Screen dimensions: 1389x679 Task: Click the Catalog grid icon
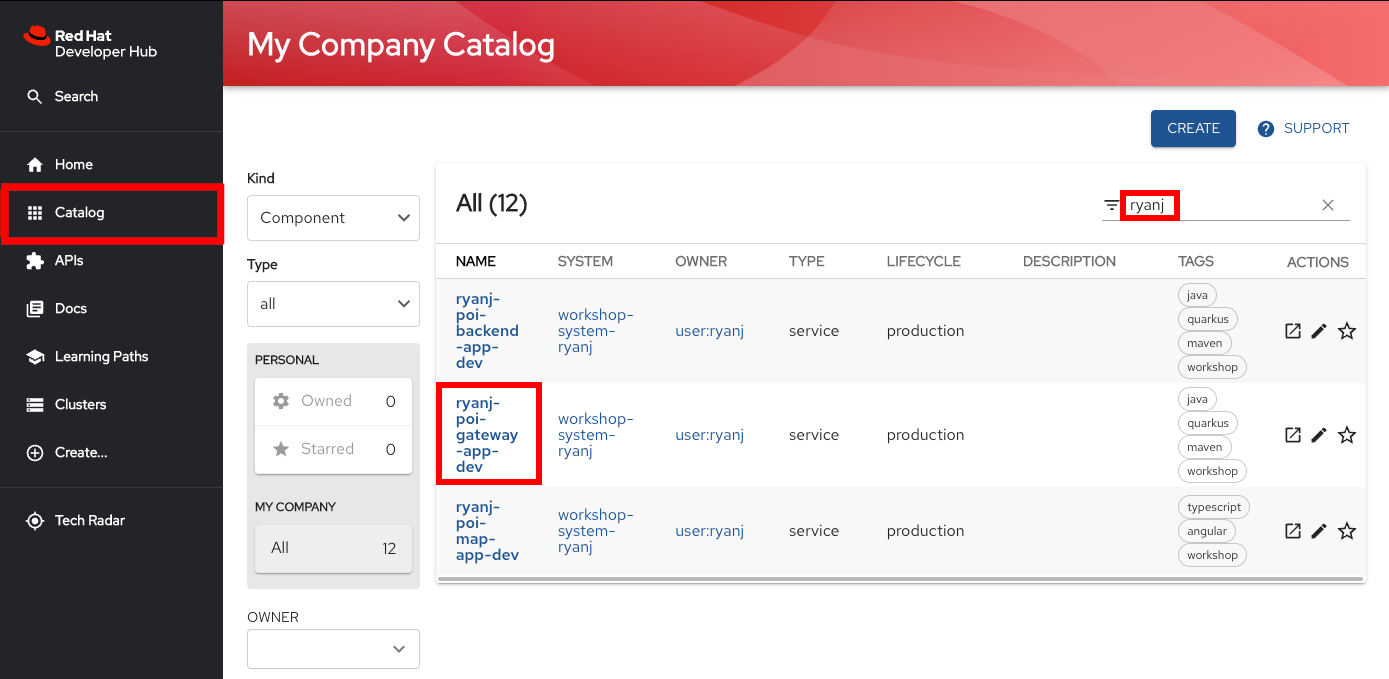click(35, 213)
